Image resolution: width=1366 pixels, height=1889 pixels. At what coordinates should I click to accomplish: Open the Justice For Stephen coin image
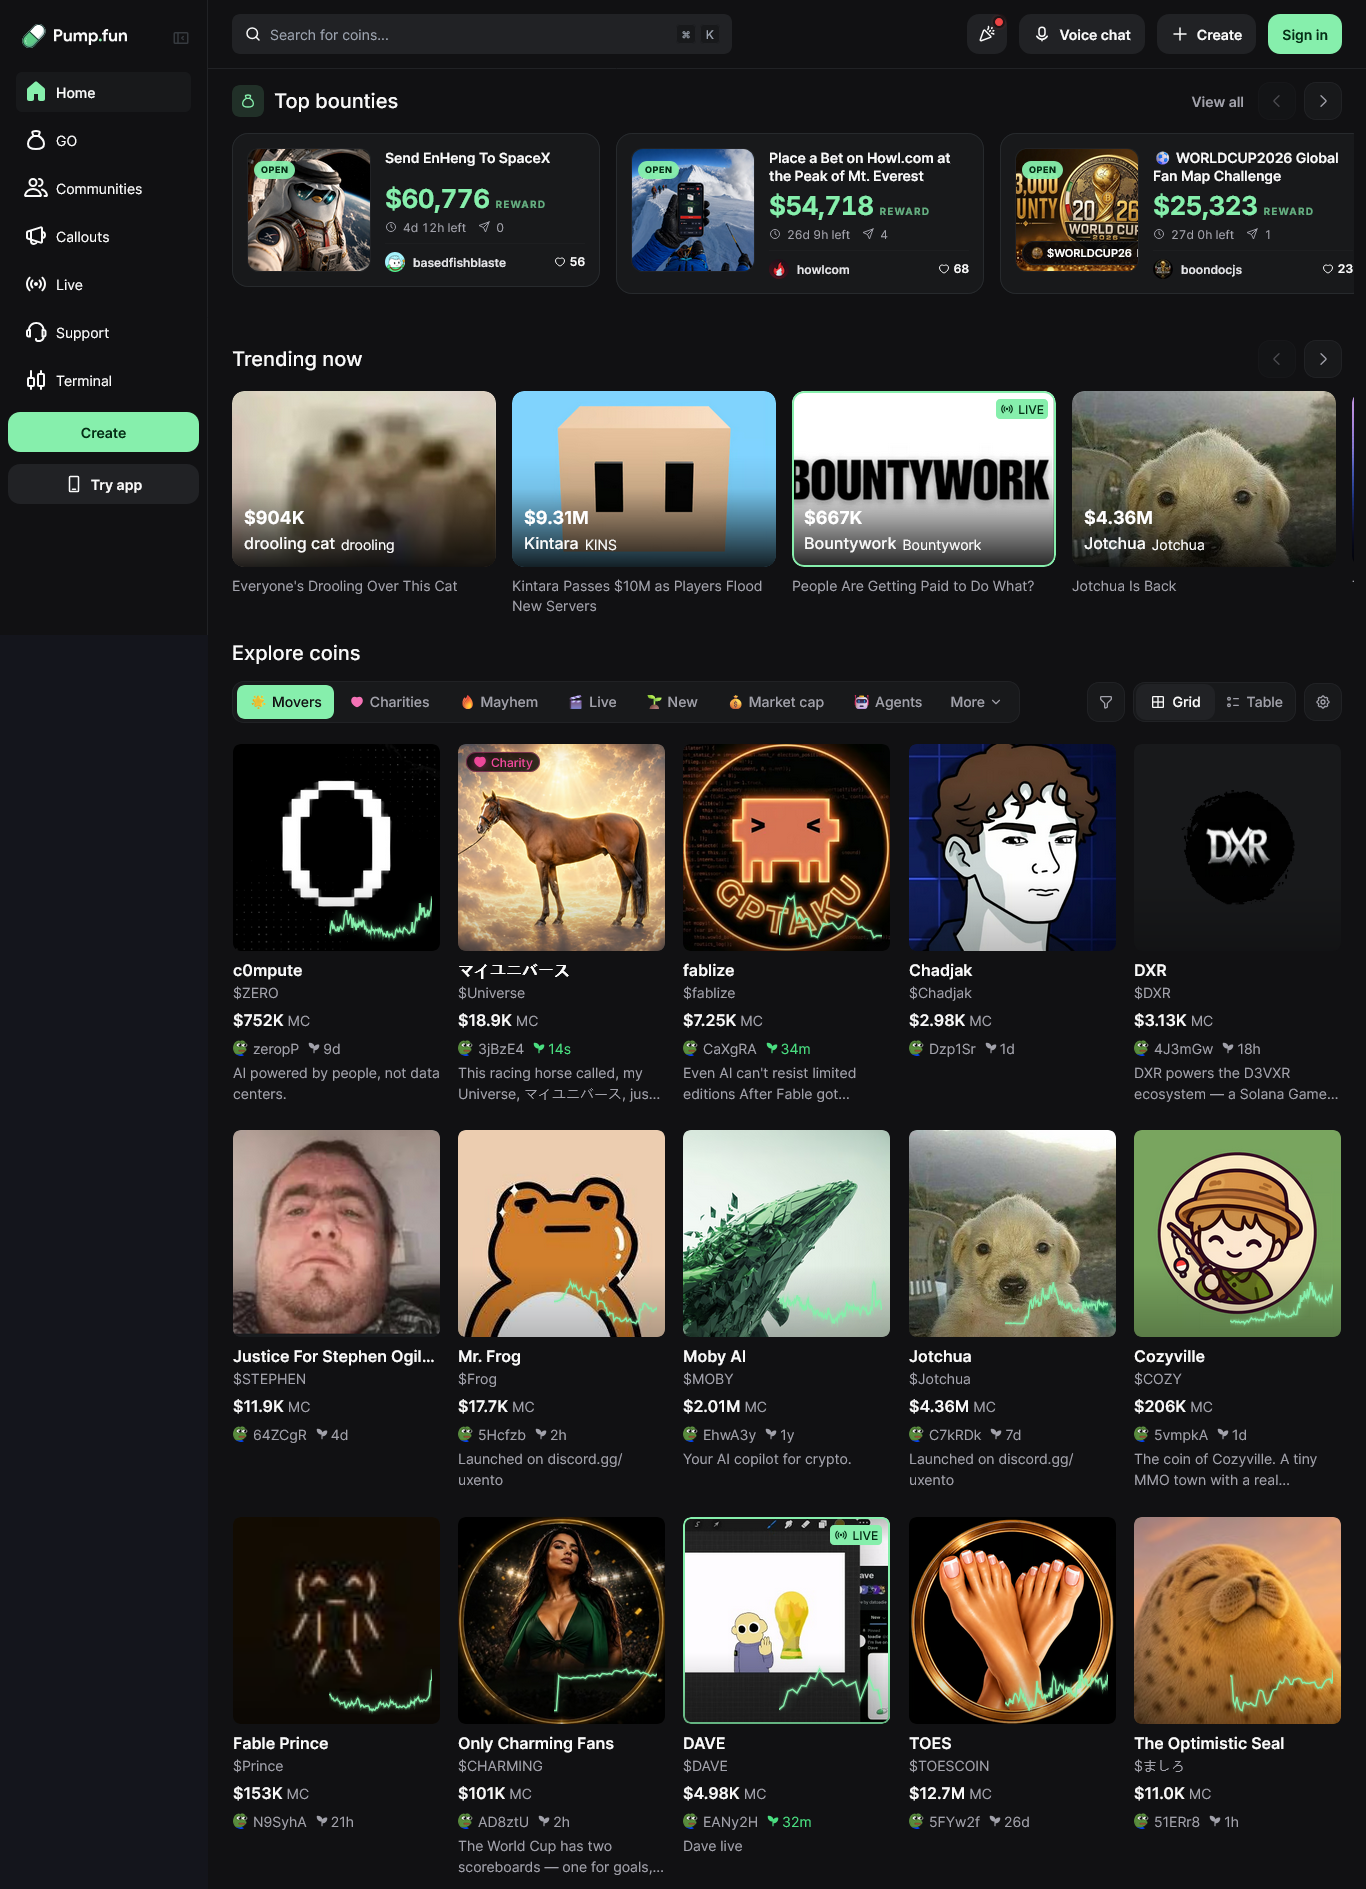(x=336, y=1233)
